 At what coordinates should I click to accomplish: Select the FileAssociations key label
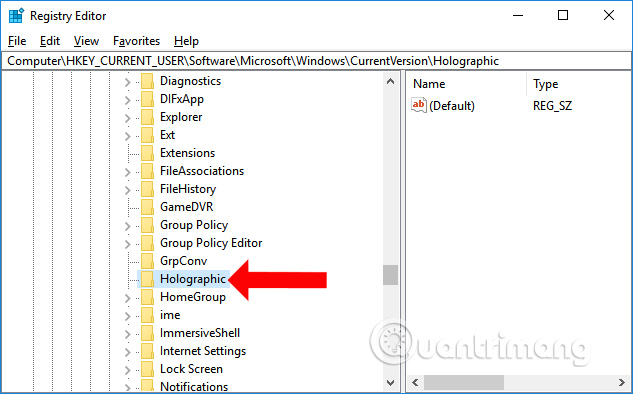[x=202, y=171]
